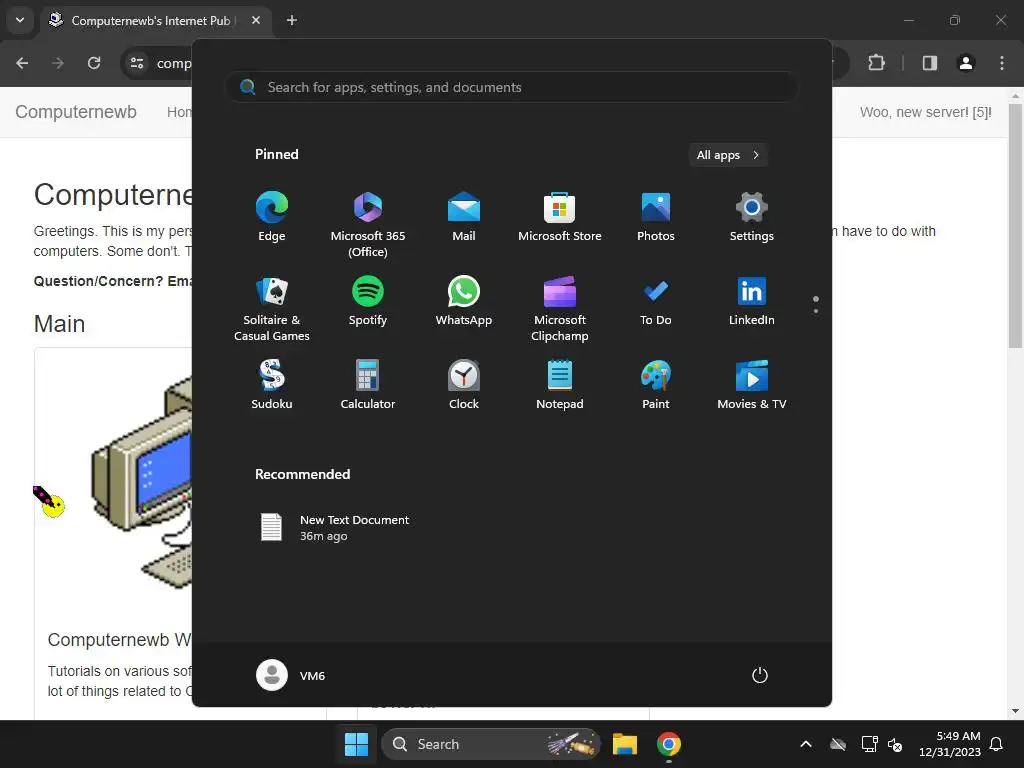Click the Computernewb site brand link
Screen dimensions: 1024x768
tap(76, 112)
